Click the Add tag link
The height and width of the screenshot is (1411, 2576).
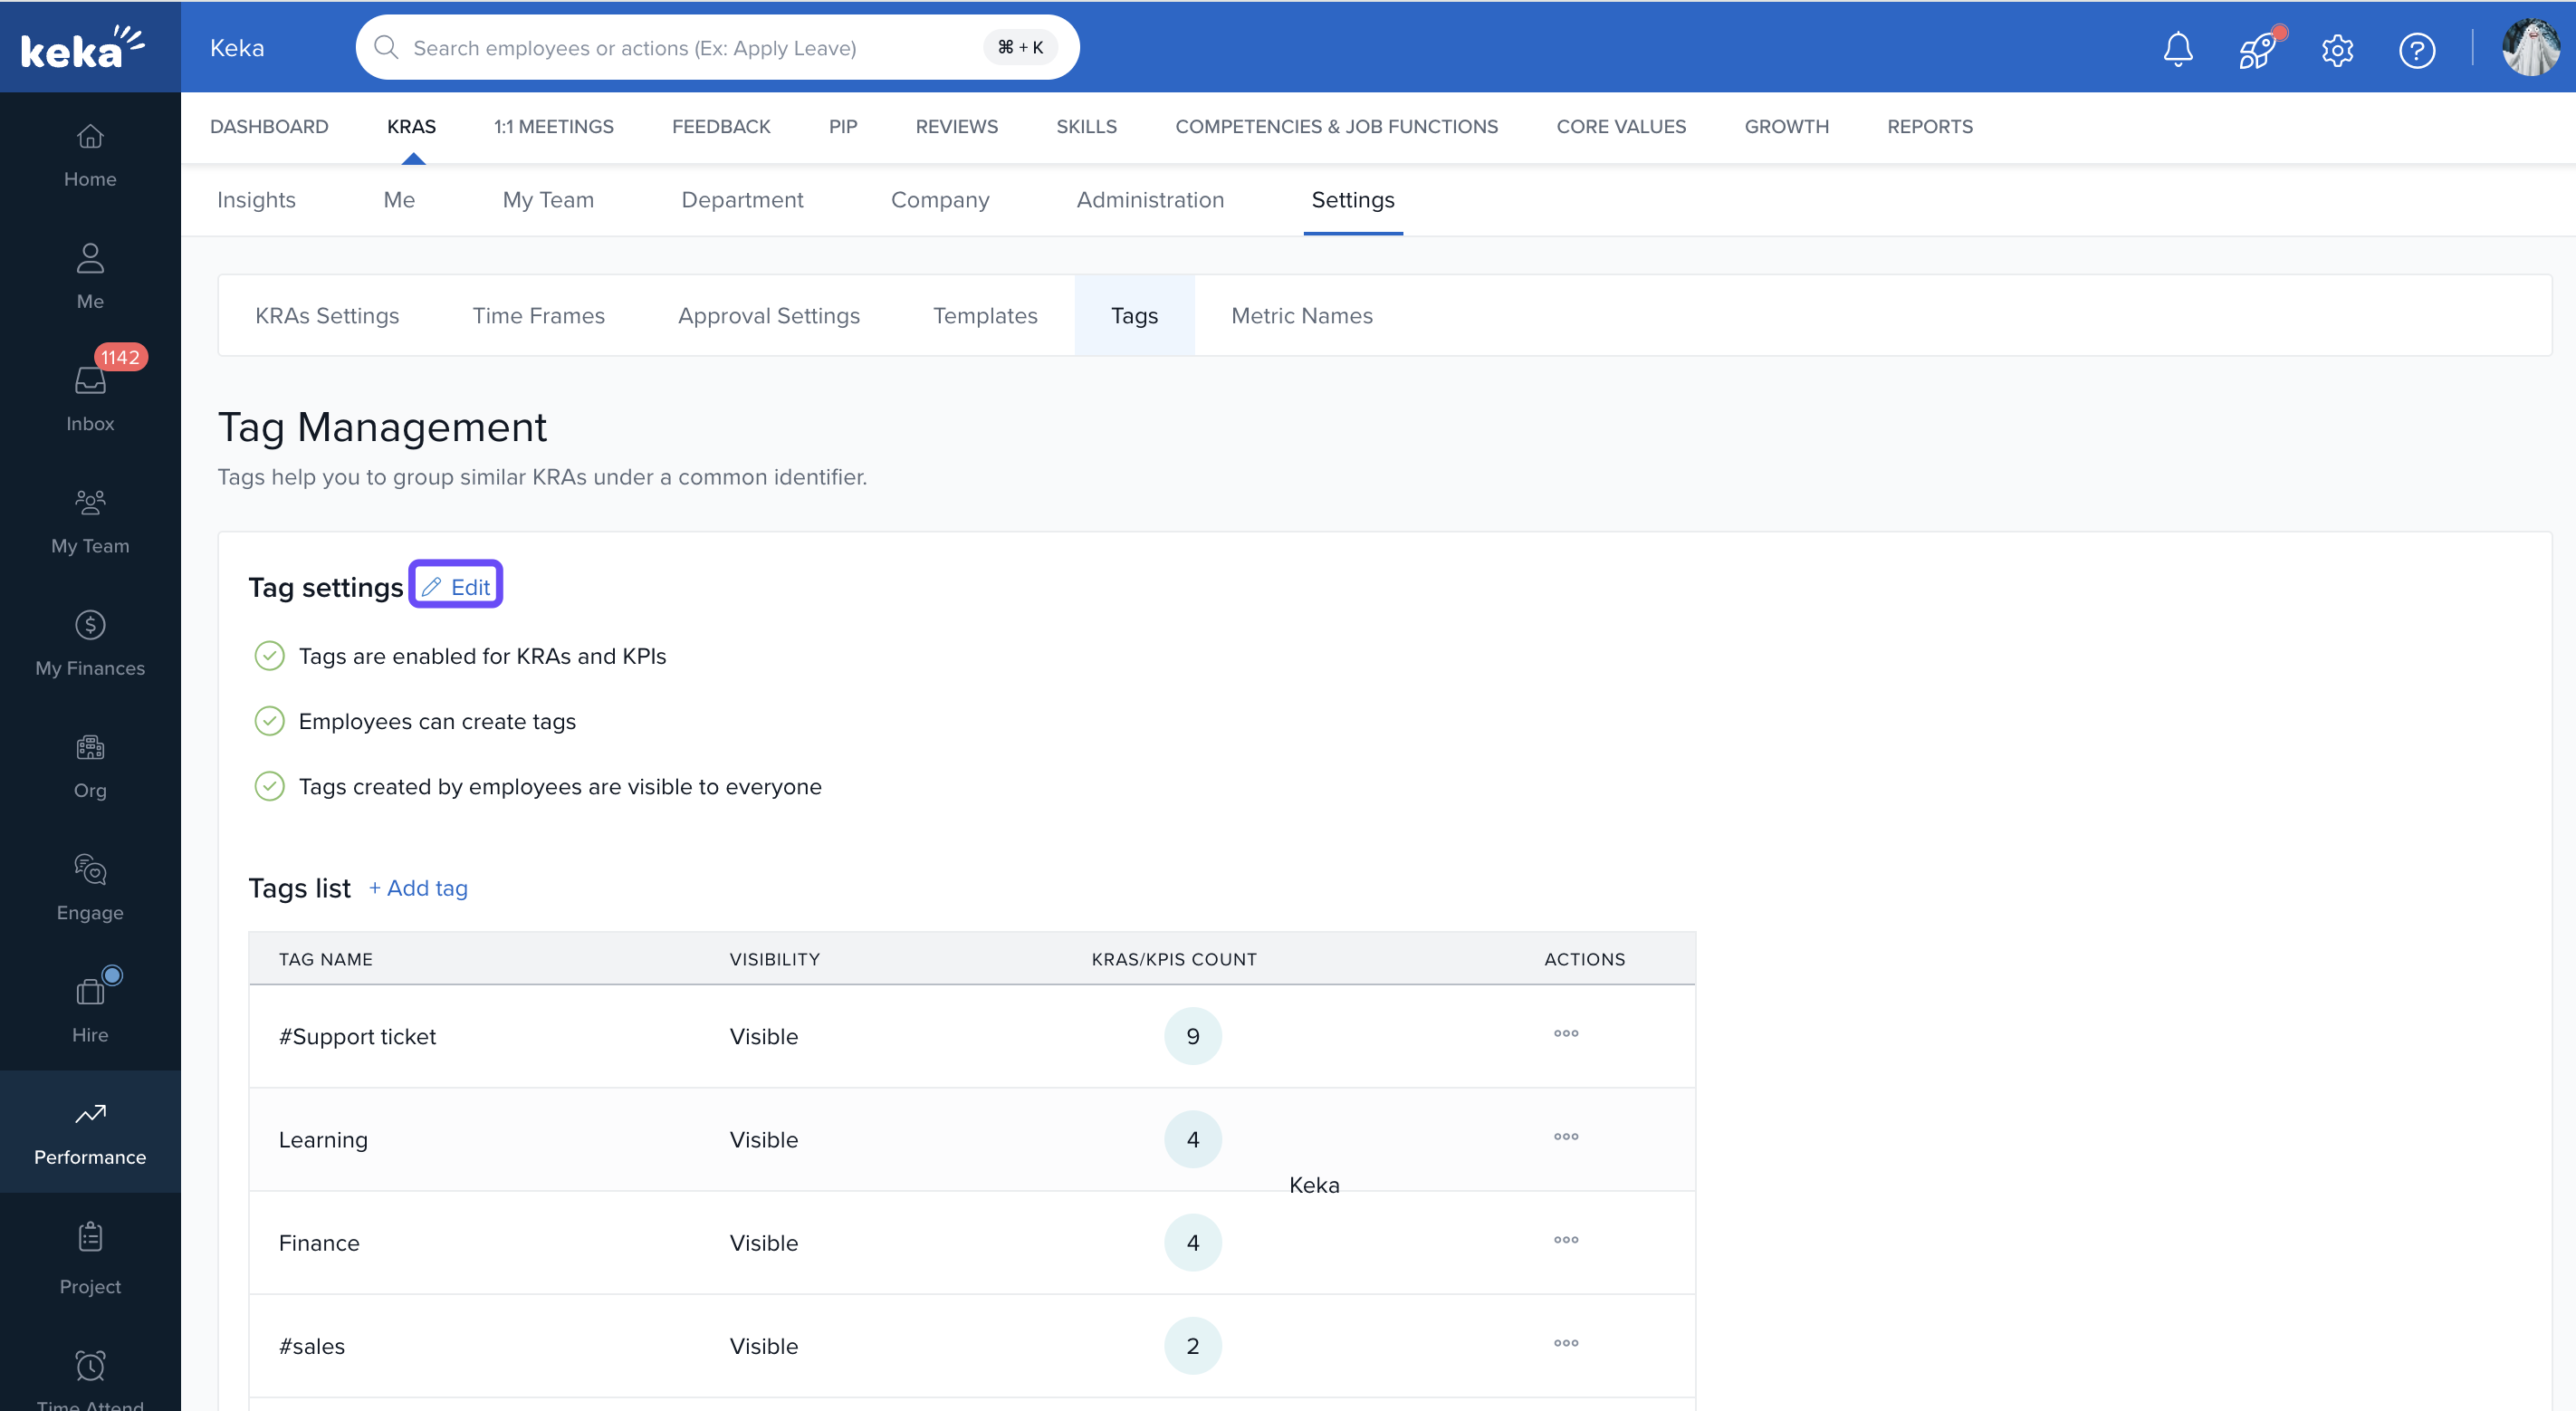point(418,888)
